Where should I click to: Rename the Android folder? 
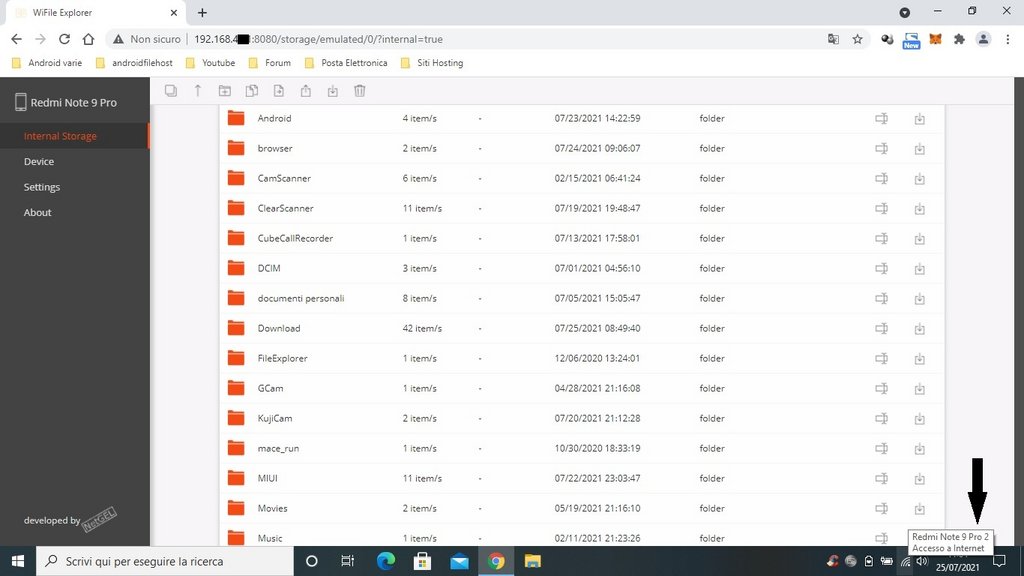click(x=882, y=118)
